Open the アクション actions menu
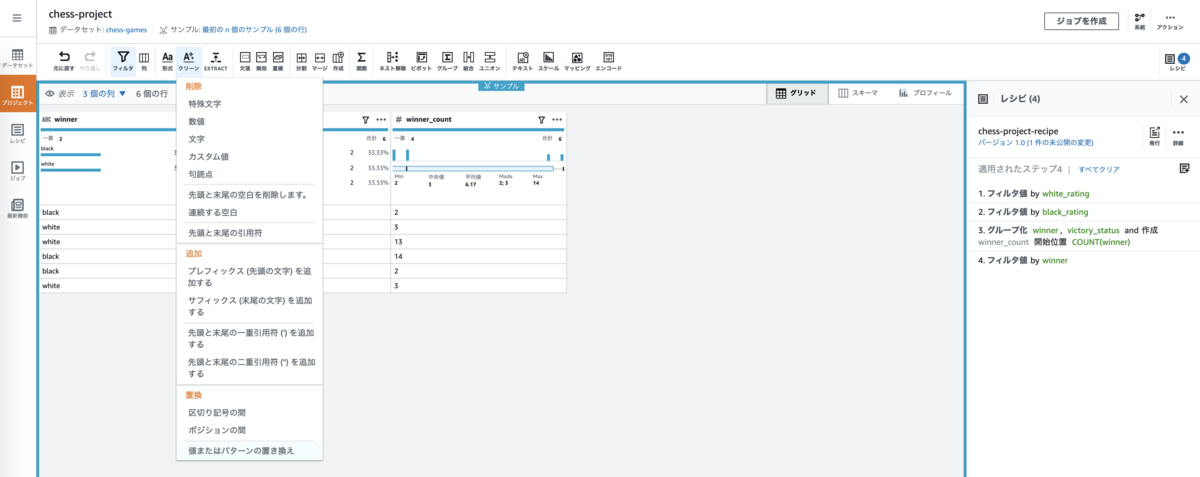 [1170, 21]
